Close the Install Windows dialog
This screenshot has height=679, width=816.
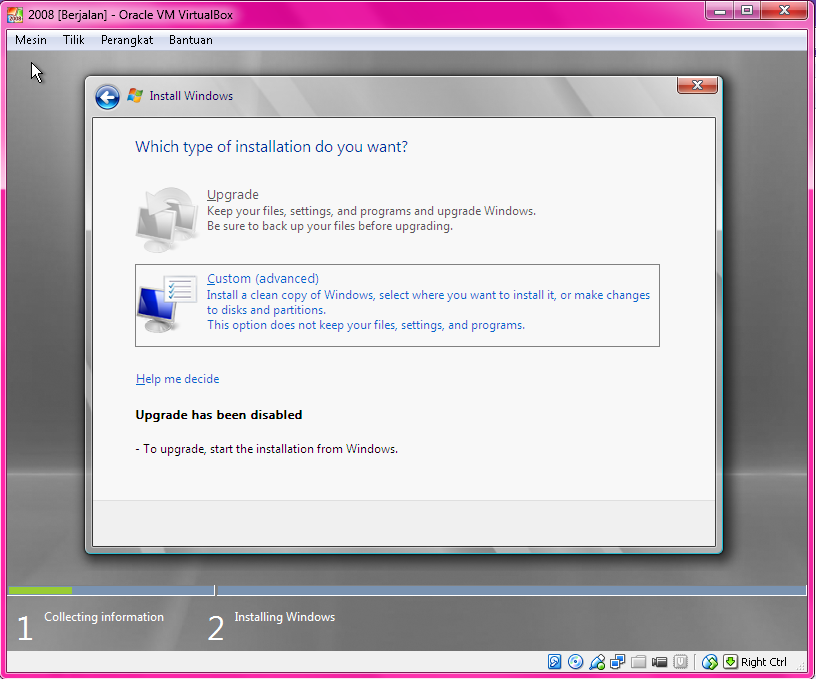[x=697, y=85]
